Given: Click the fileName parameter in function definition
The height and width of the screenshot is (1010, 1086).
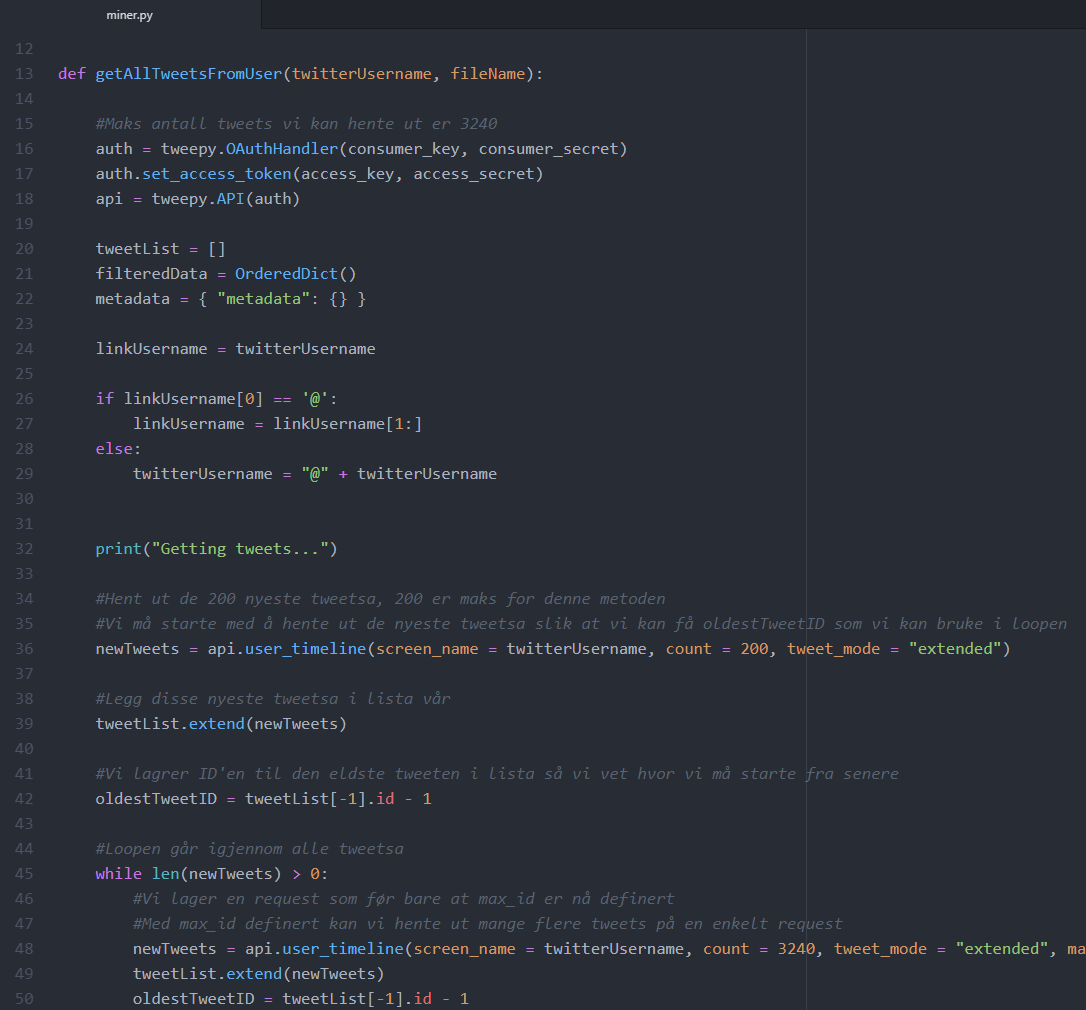Looking at the screenshot, I should (487, 74).
